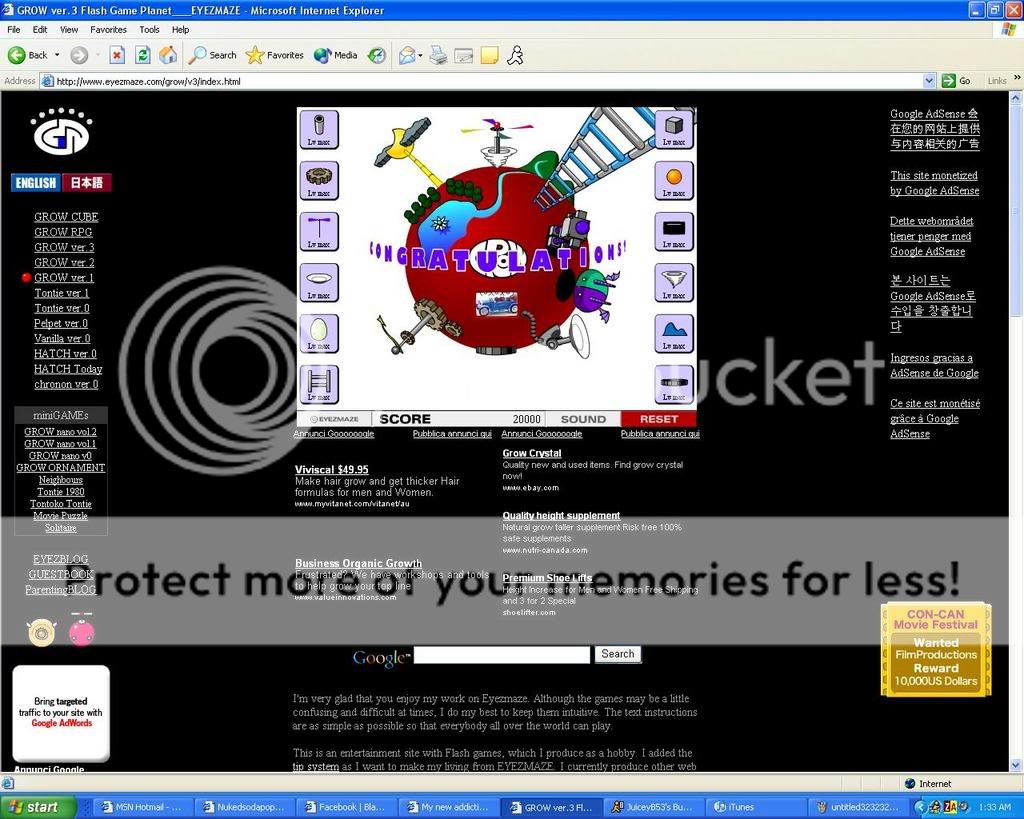Select the pipe item in GROW game
This screenshot has width=1024, height=819.
coord(319,129)
